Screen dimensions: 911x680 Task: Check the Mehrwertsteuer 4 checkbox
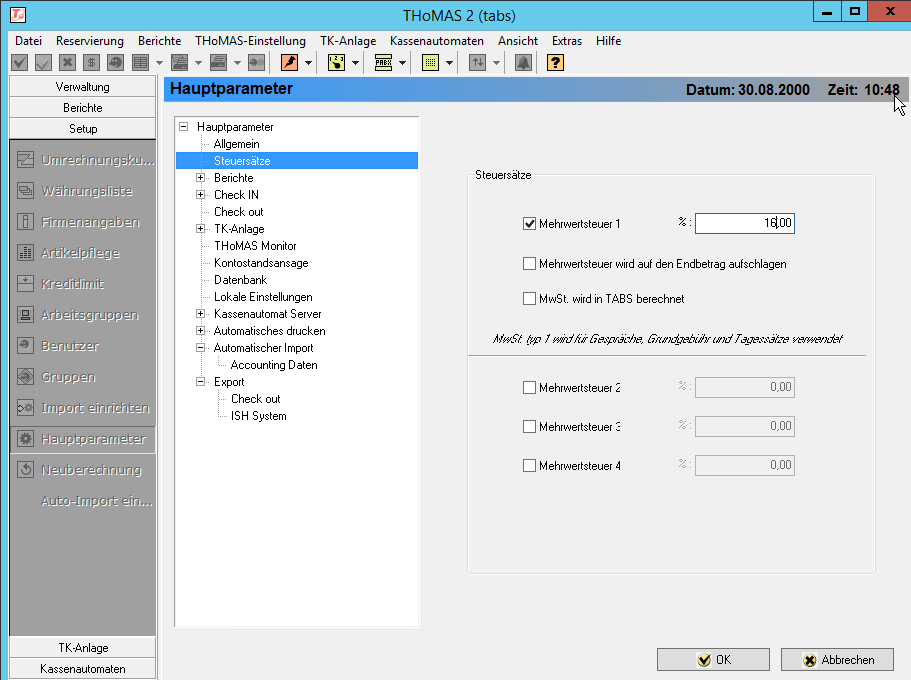[529, 466]
